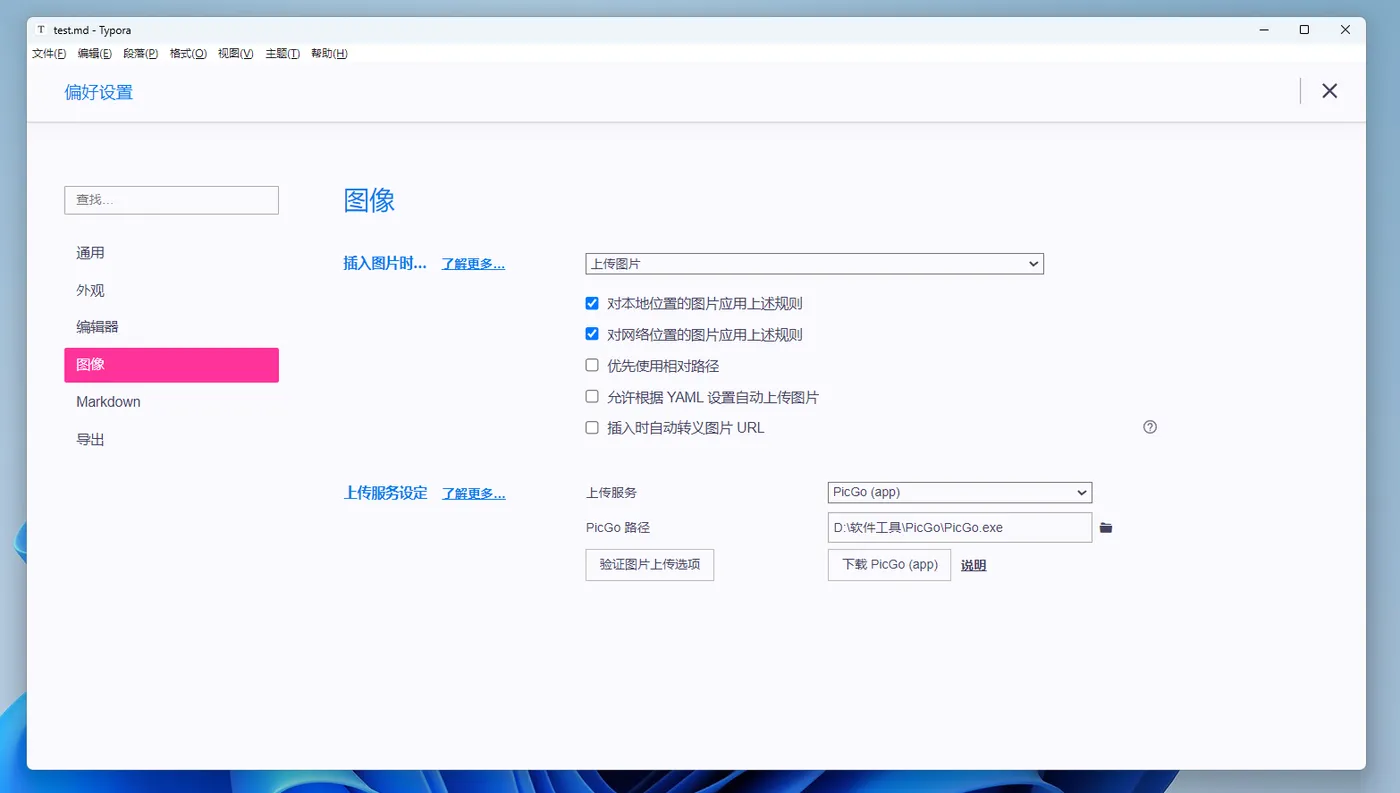The width and height of the screenshot is (1400, 793).
Task: Open 了解更多 link next to 上传服务设定
Action: 474,493
